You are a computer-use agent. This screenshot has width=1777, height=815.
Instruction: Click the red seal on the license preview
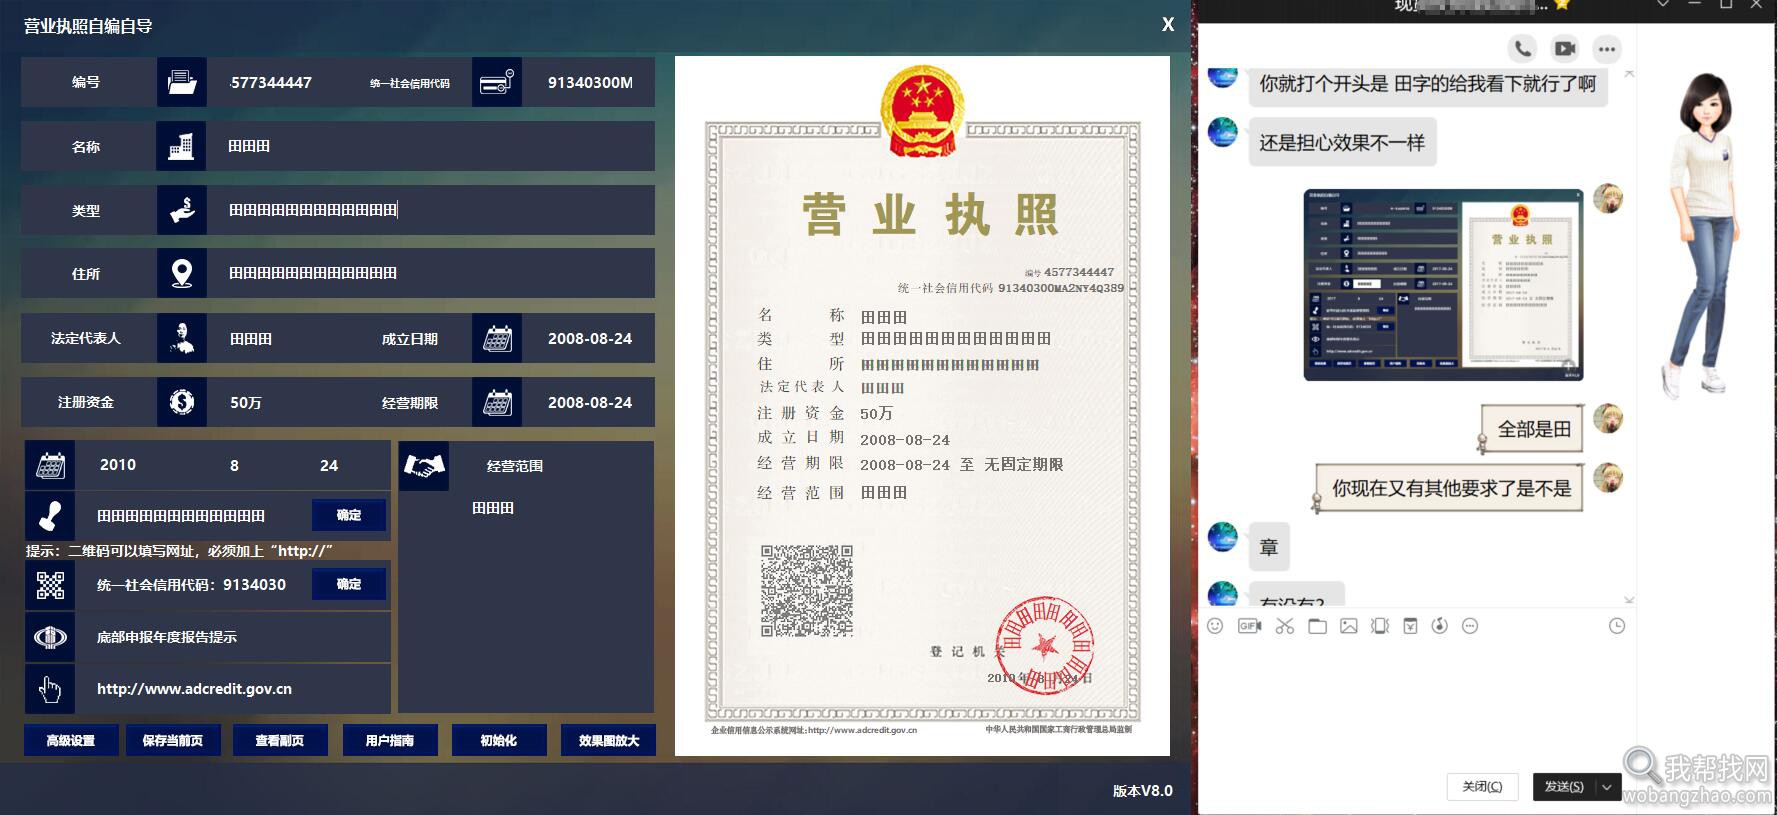click(x=1044, y=645)
